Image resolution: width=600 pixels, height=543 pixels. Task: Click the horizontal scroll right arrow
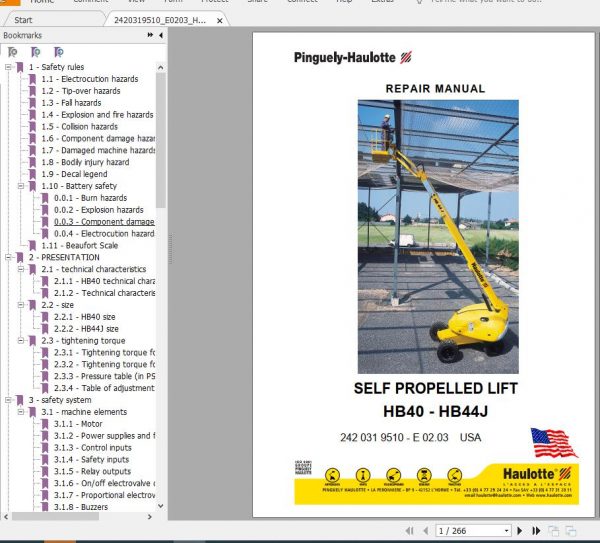(x=150, y=517)
